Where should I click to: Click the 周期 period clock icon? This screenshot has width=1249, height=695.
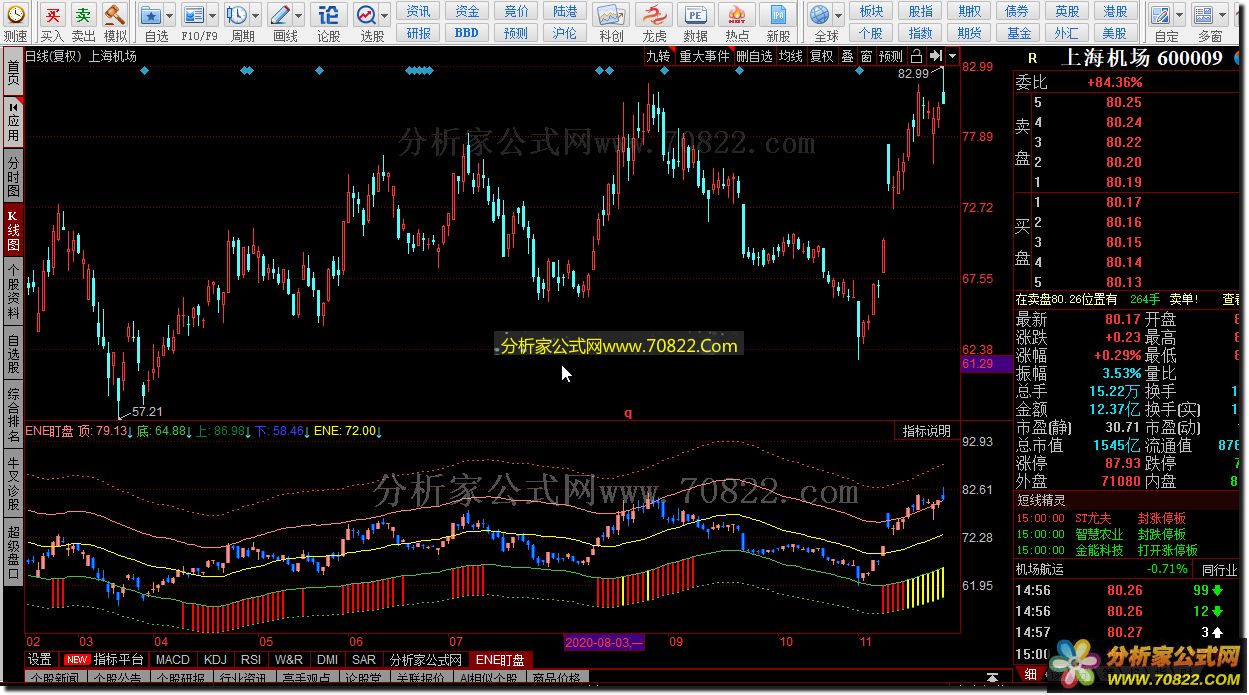tap(237, 15)
